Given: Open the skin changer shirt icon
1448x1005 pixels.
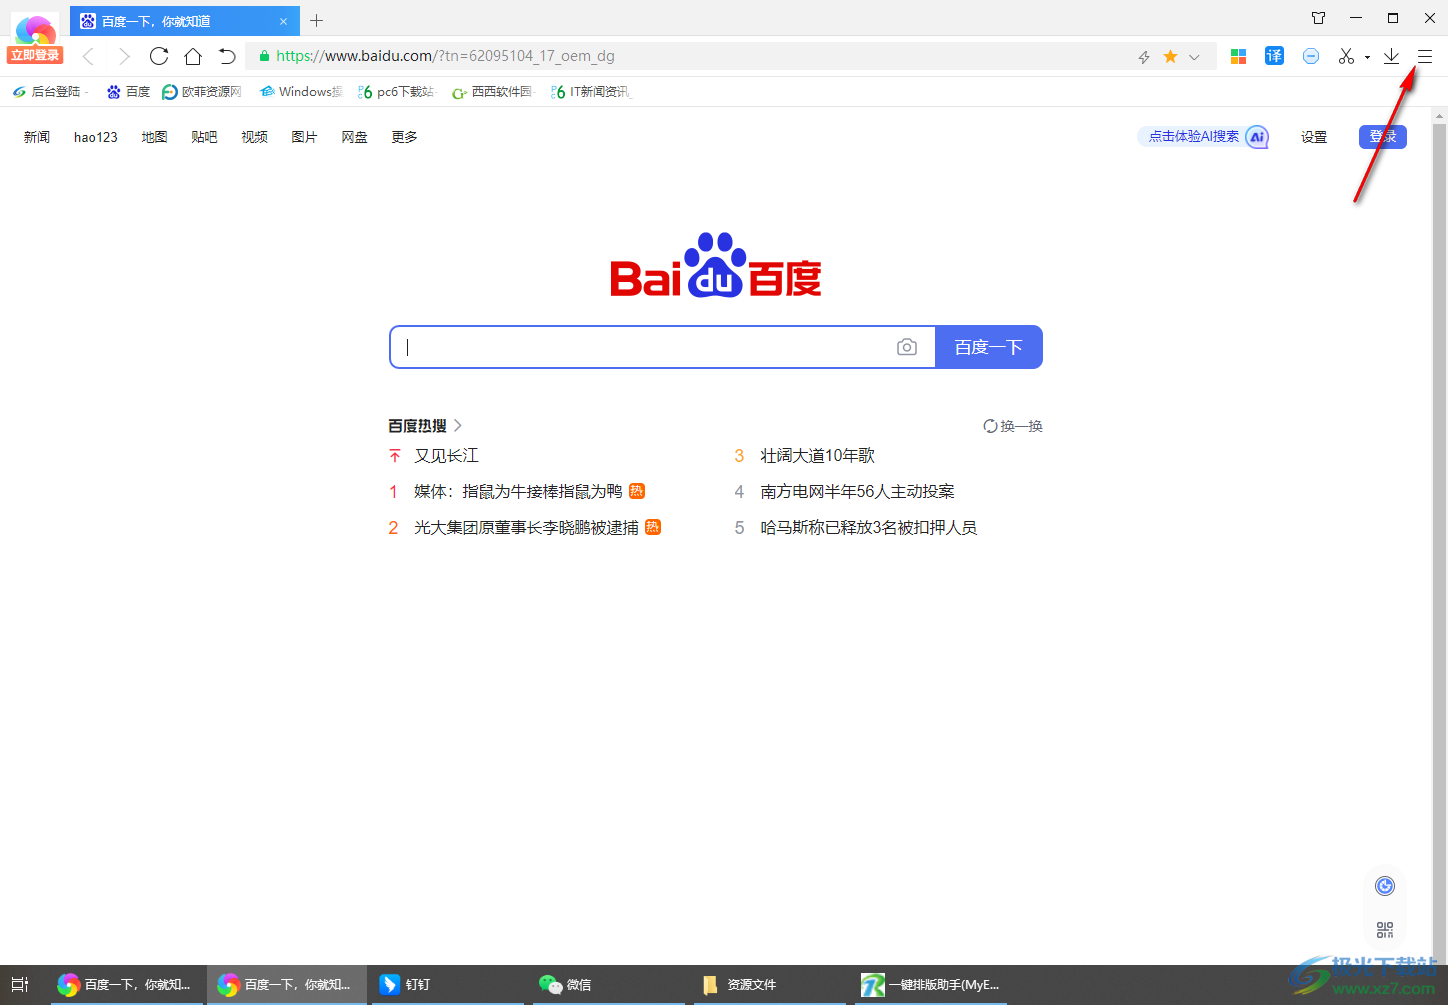Looking at the screenshot, I should tap(1318, 18).
